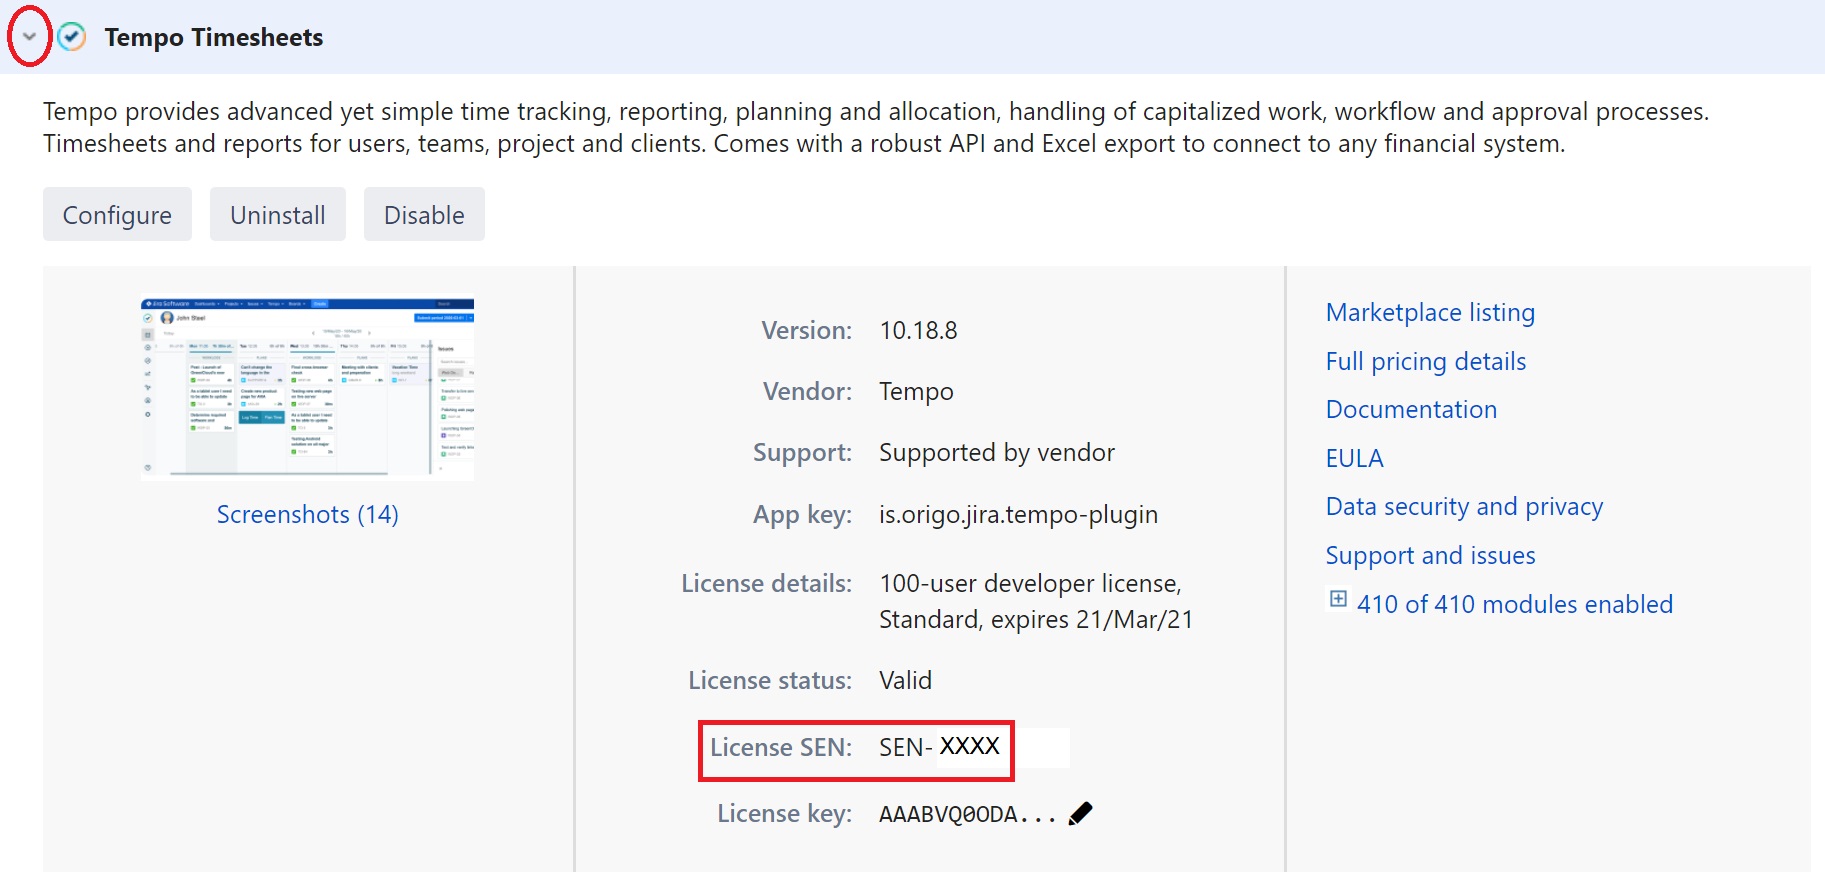Click the Tempo Timesheets app title
The width and height of the screenshot is (1825, 892).
click(213, 37)
